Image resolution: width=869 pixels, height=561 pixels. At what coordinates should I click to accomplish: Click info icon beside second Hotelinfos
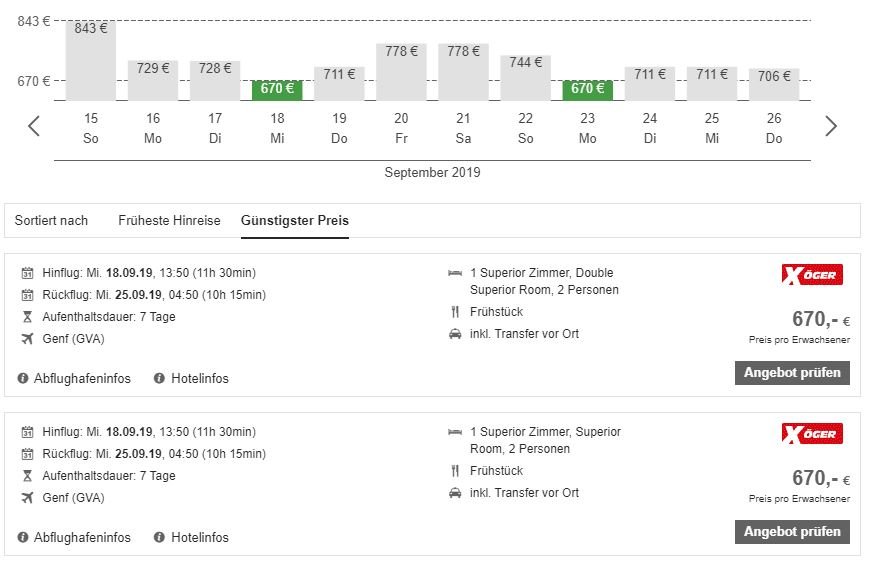(x=159, y=537)
